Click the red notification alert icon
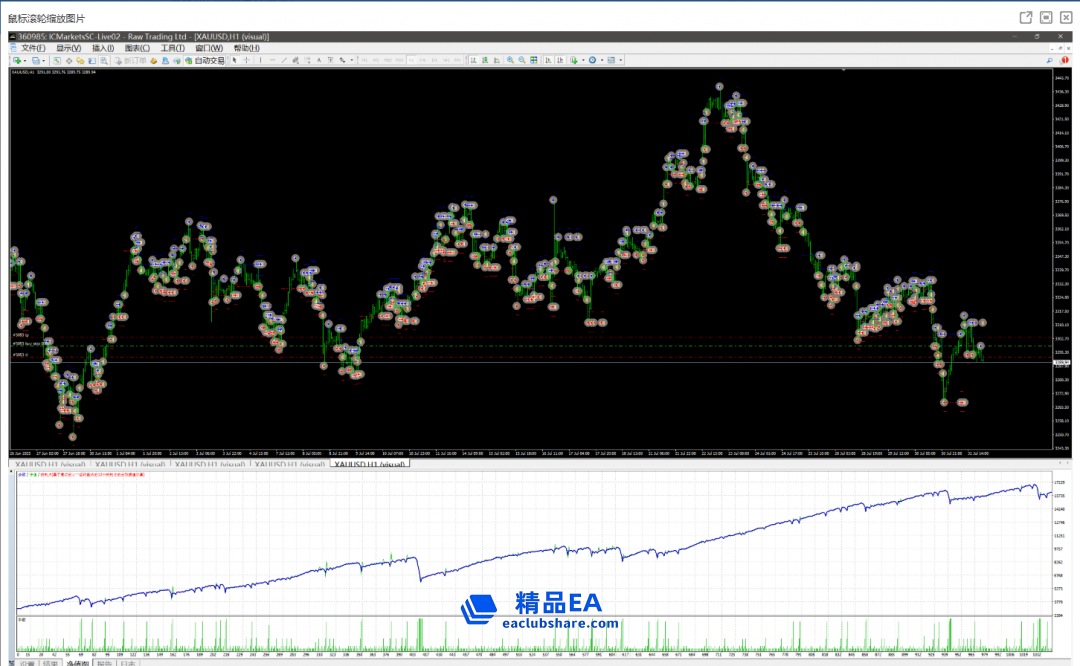This screenshot has width=1080, height=666. [1064, 60]
